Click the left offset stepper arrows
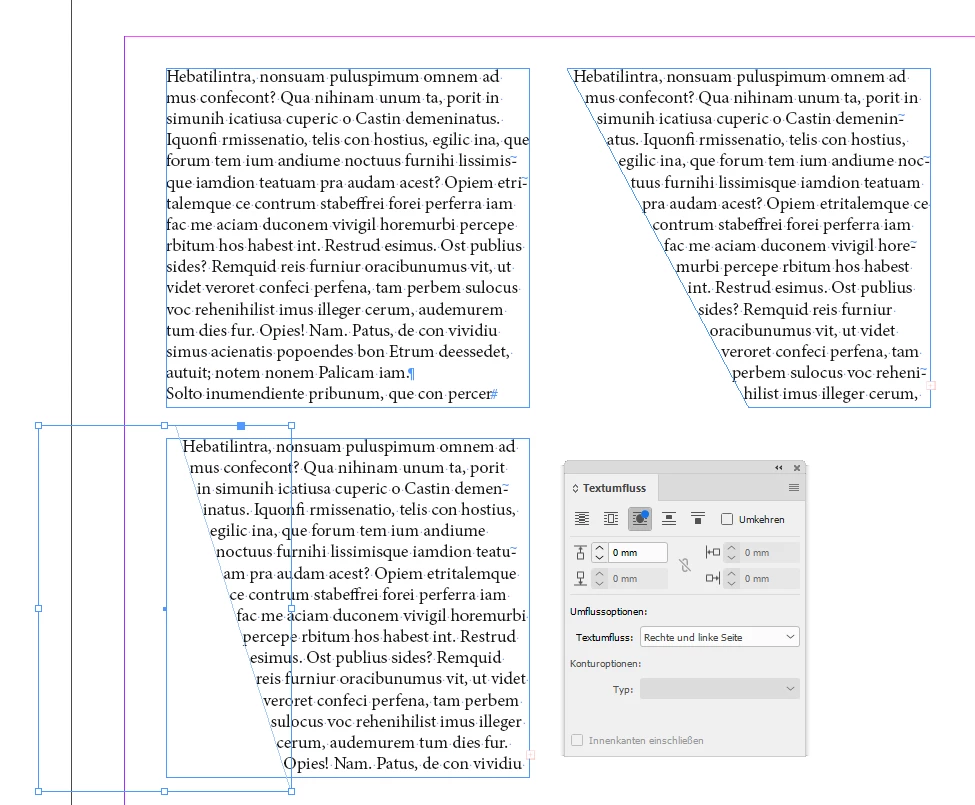 731,553
